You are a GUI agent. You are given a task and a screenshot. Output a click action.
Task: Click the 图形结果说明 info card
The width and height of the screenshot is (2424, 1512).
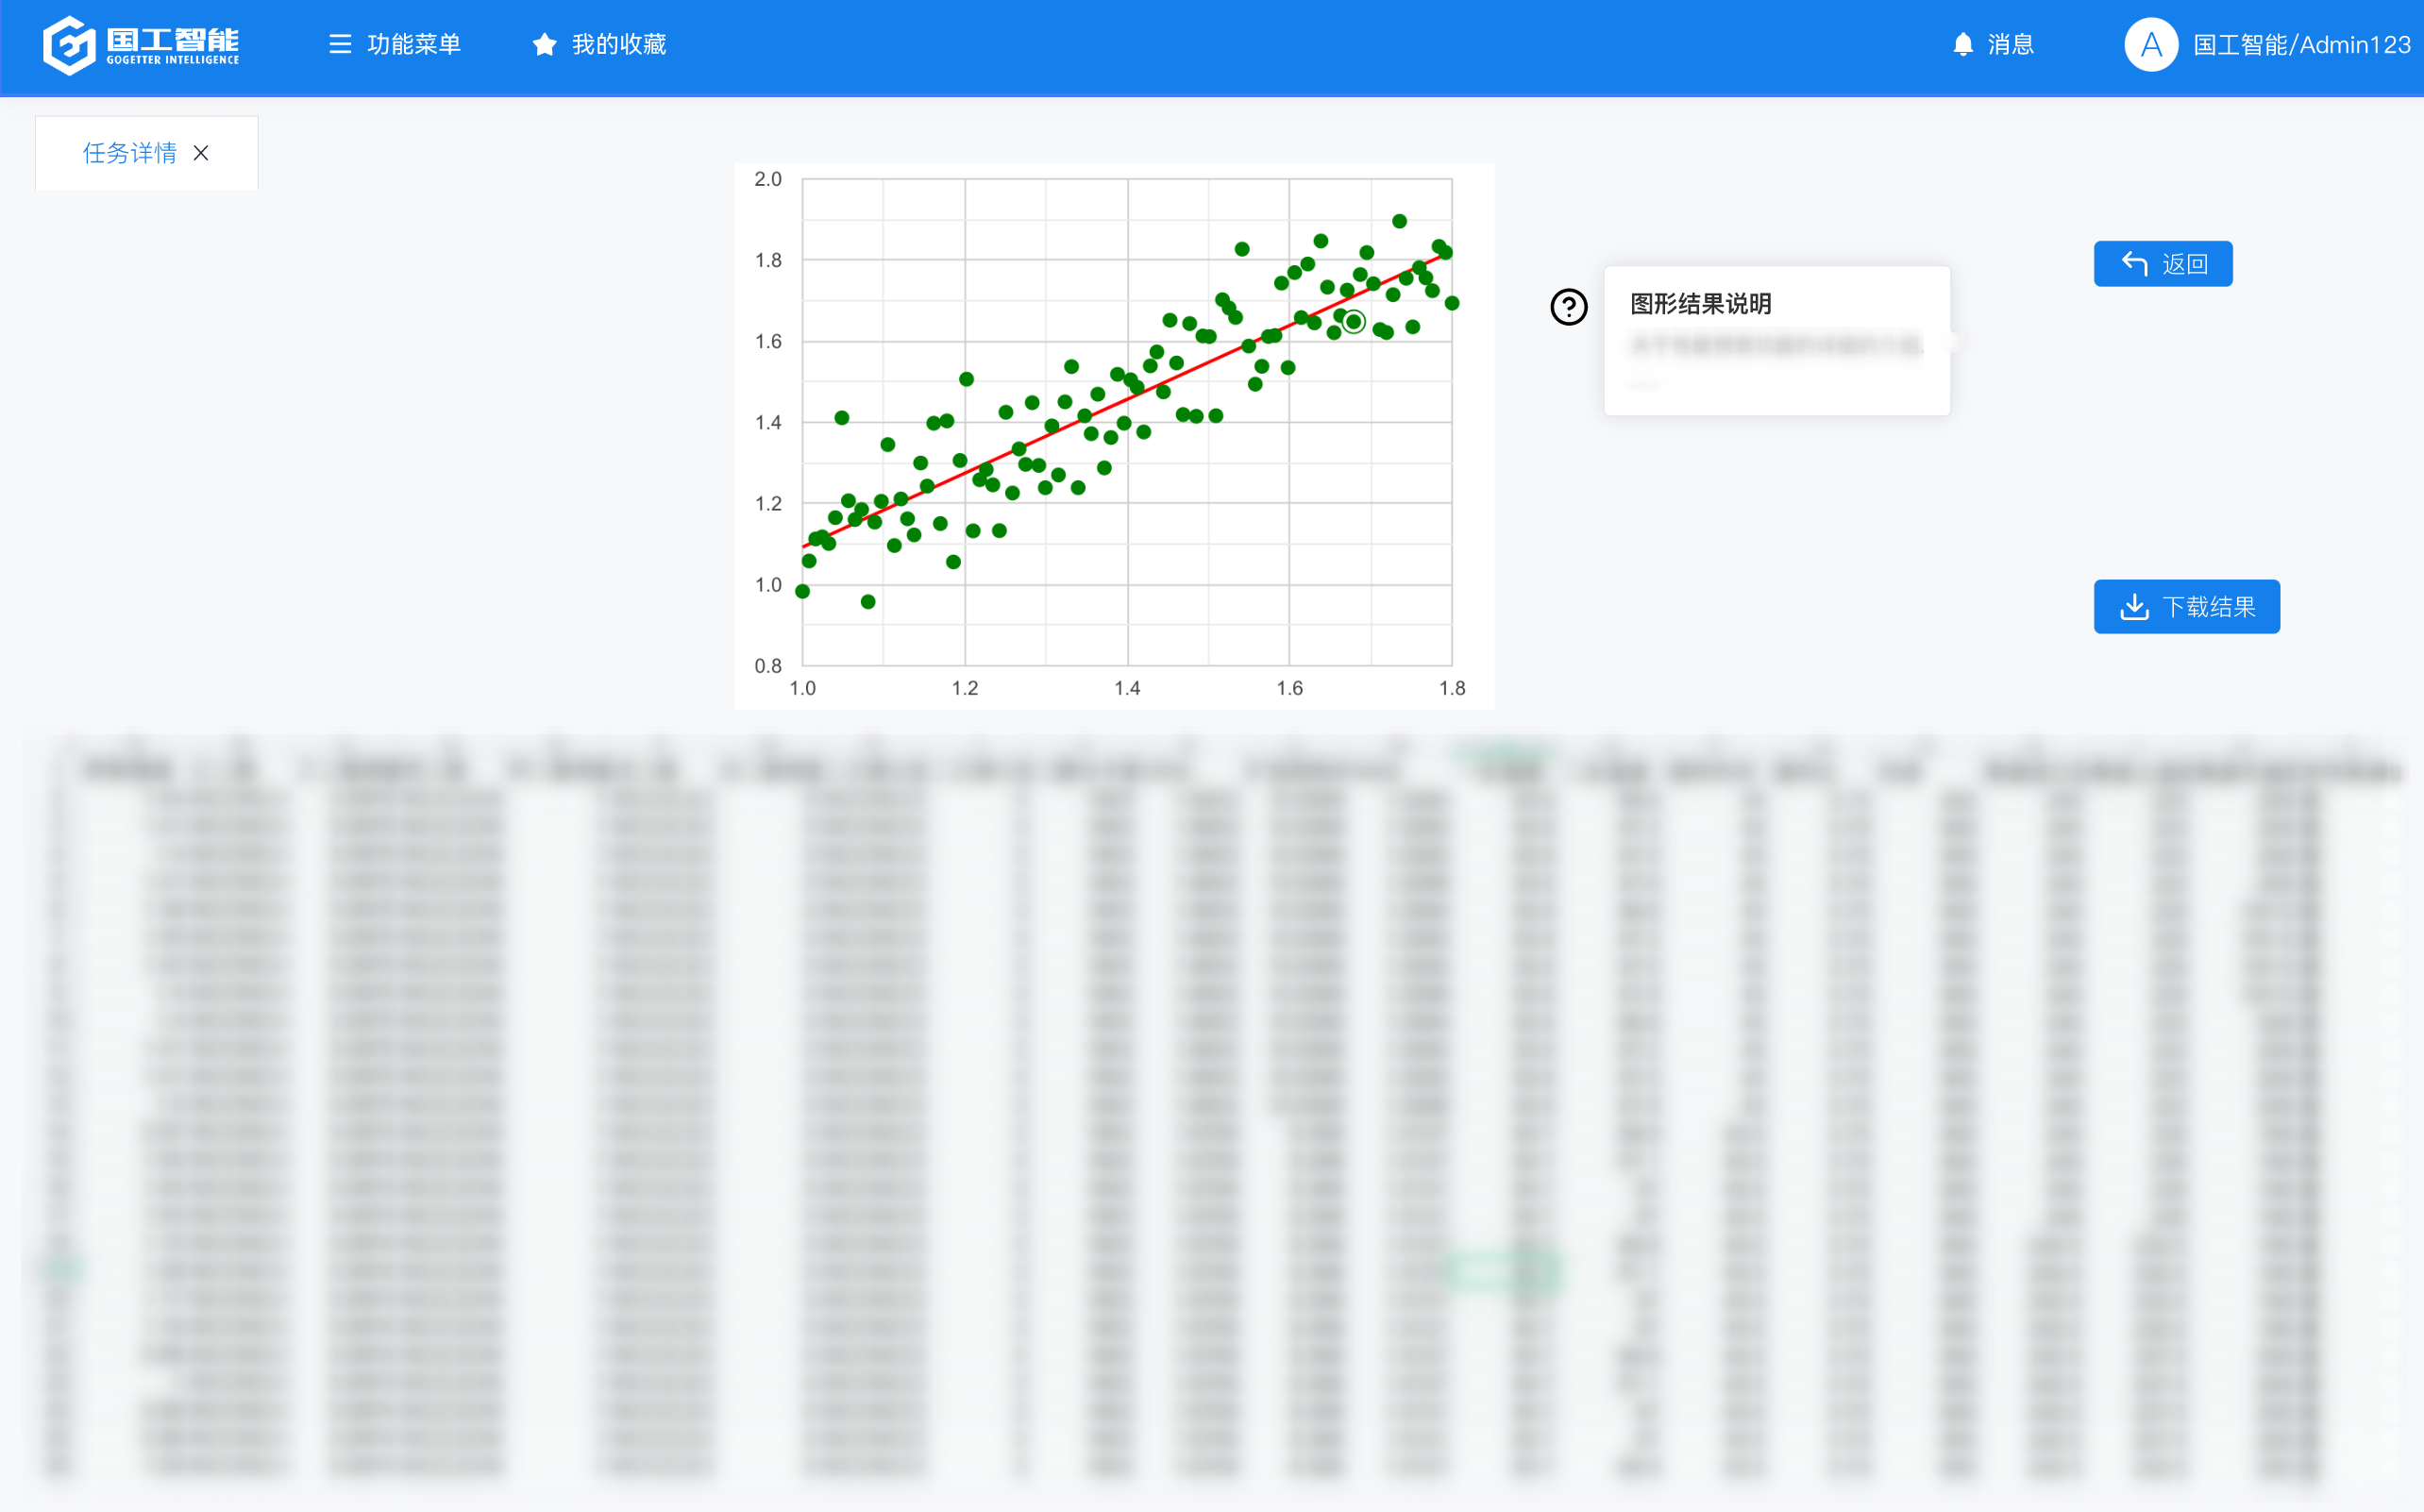point(1776,340)
